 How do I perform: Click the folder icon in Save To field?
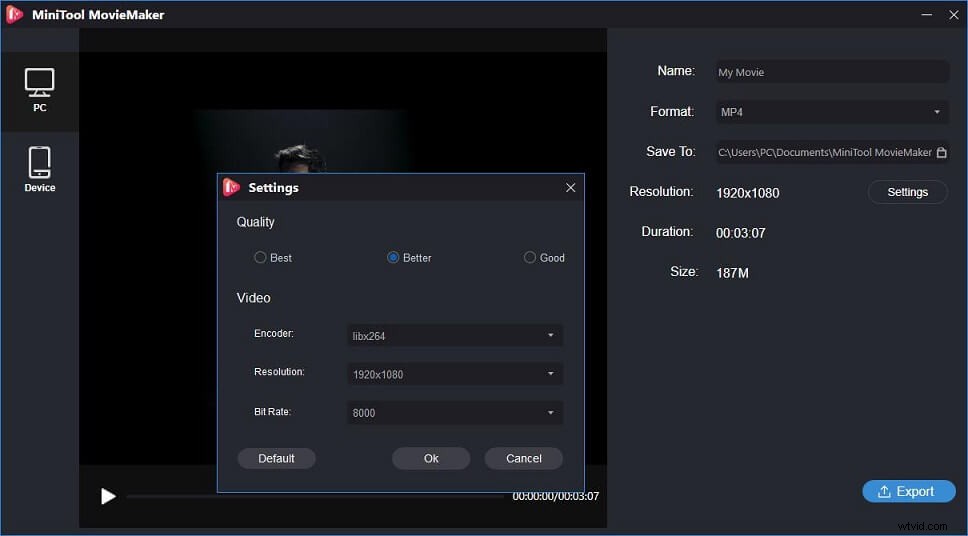pos(941,153)
